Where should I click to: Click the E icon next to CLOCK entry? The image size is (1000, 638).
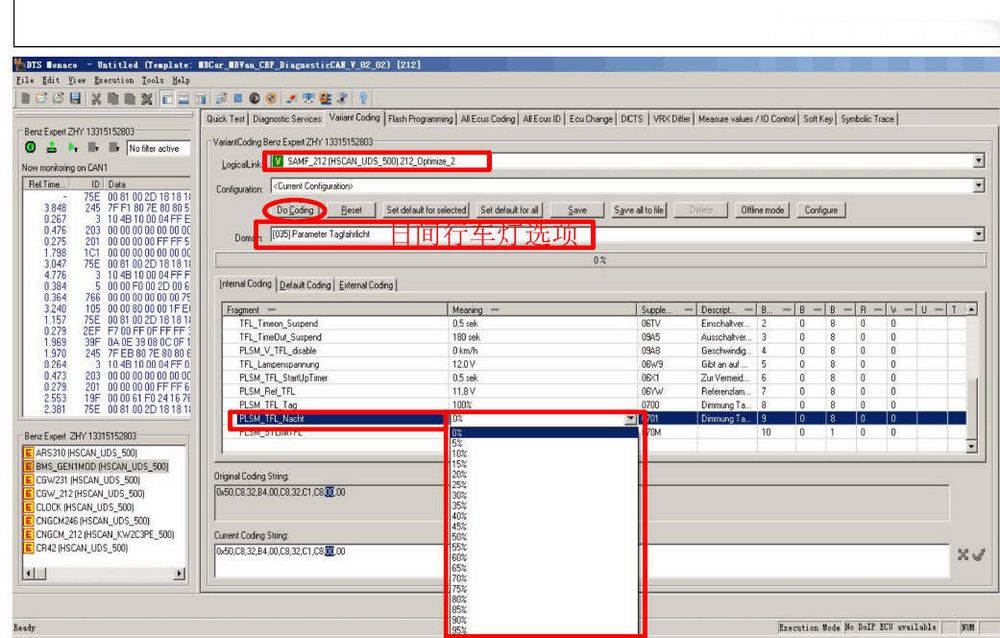click(28, 507)
